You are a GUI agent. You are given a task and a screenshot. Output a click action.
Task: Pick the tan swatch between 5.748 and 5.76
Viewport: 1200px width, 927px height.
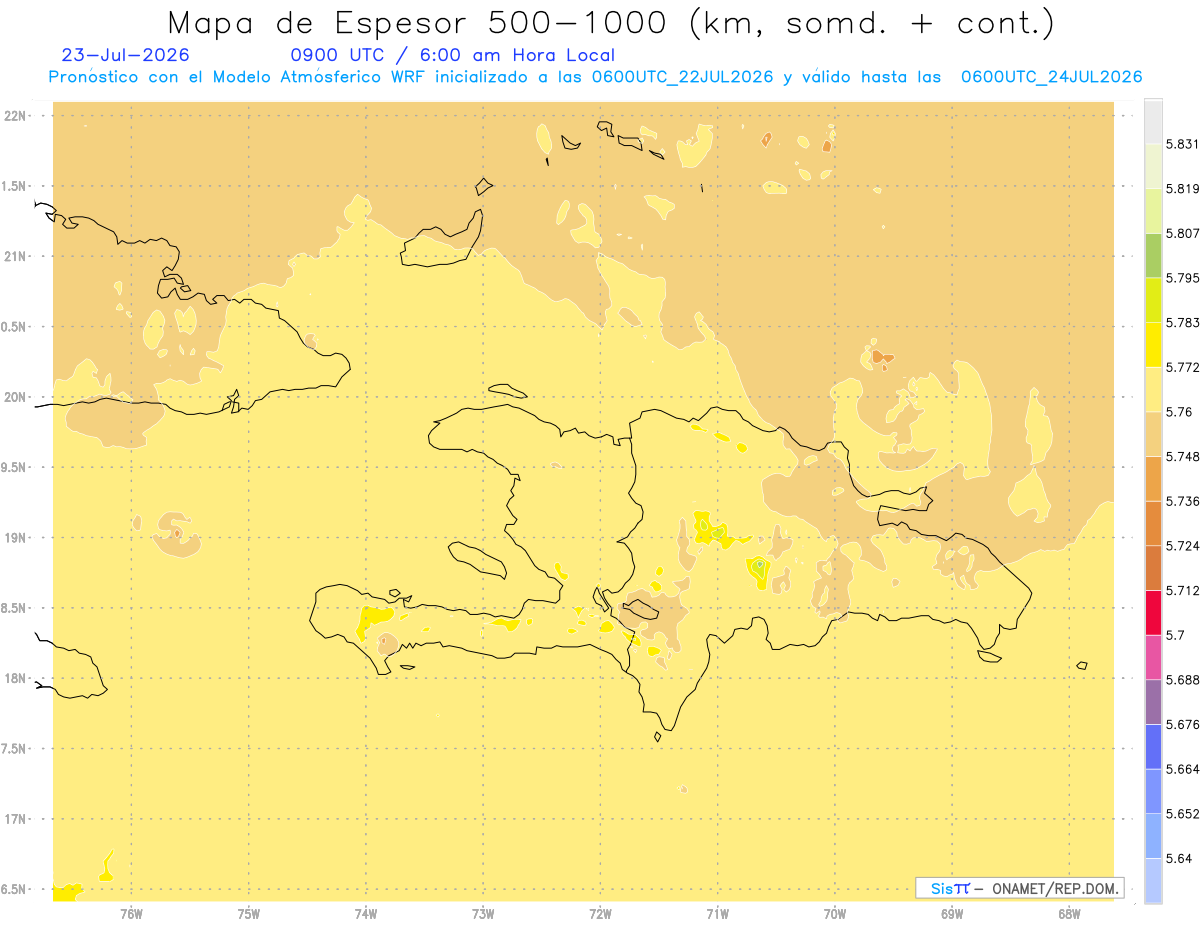[1153, 434]
